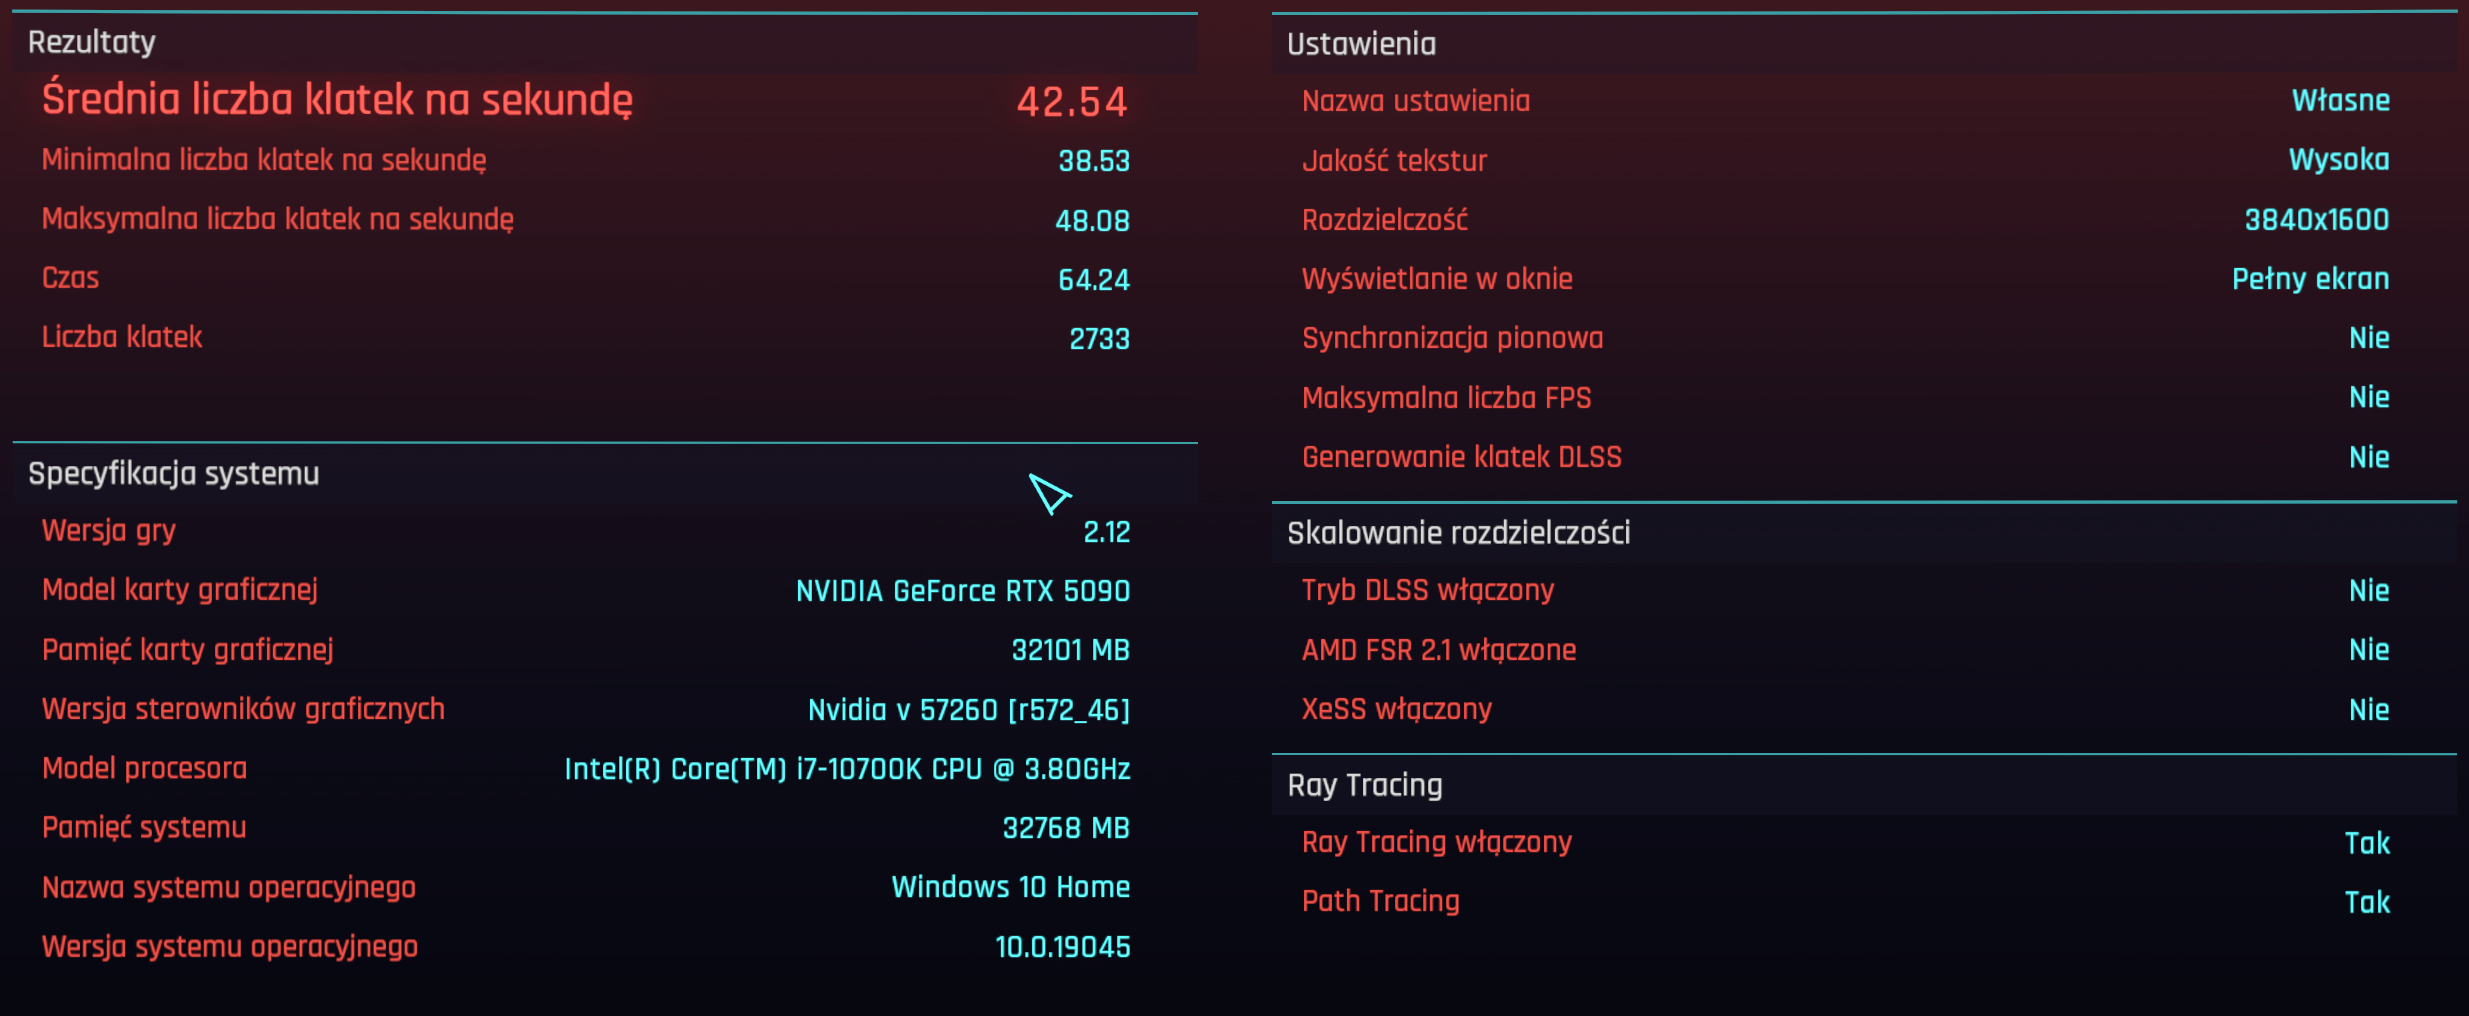This screenshot has height=1016, width=2469.
Task: Click the Specyfikacja systemu header
Action: (173, 473)
